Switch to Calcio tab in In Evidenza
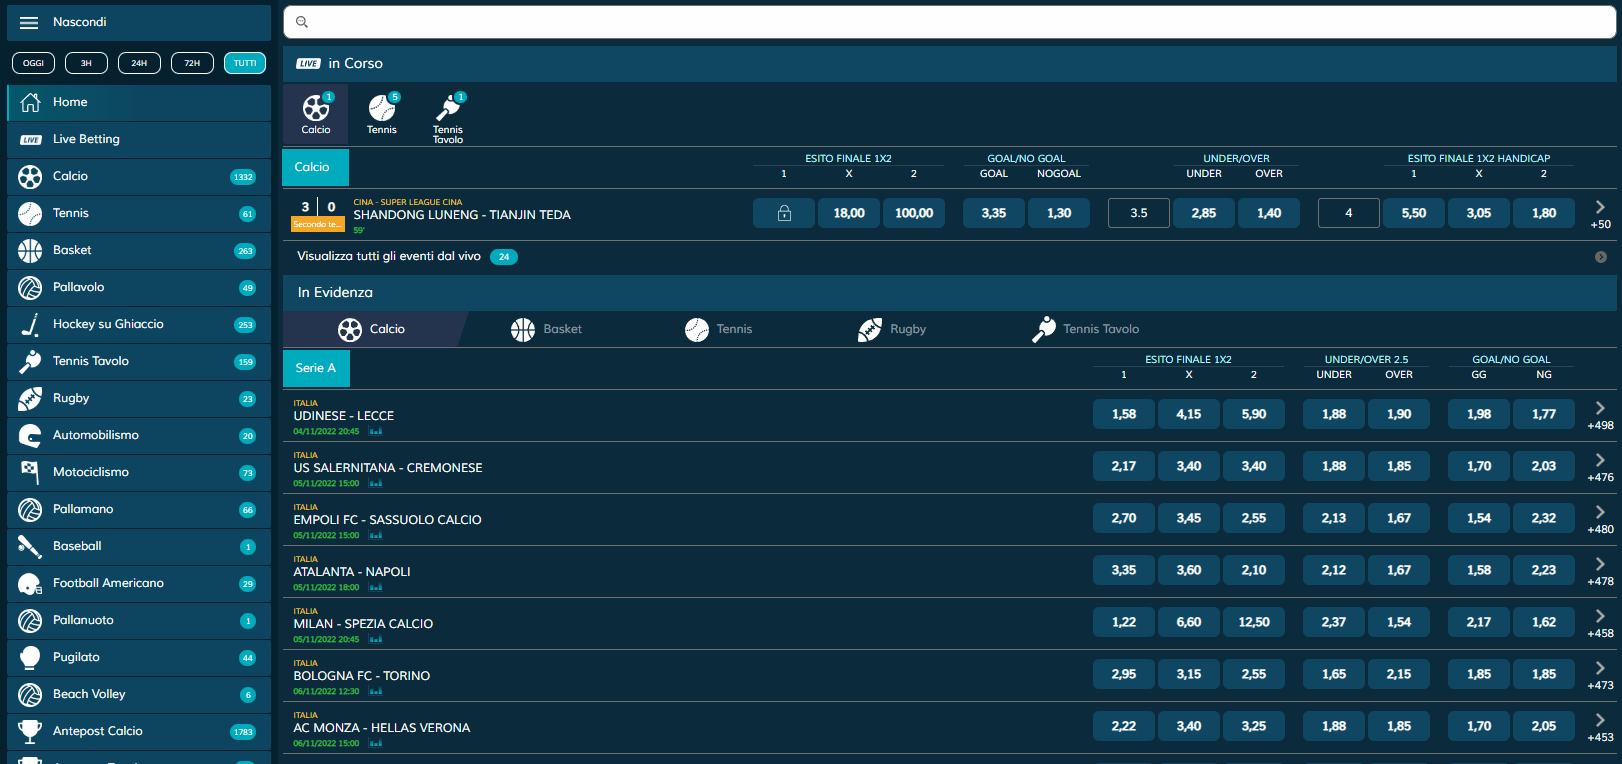This screenshot has height=764, width=1622. [372, 329]
